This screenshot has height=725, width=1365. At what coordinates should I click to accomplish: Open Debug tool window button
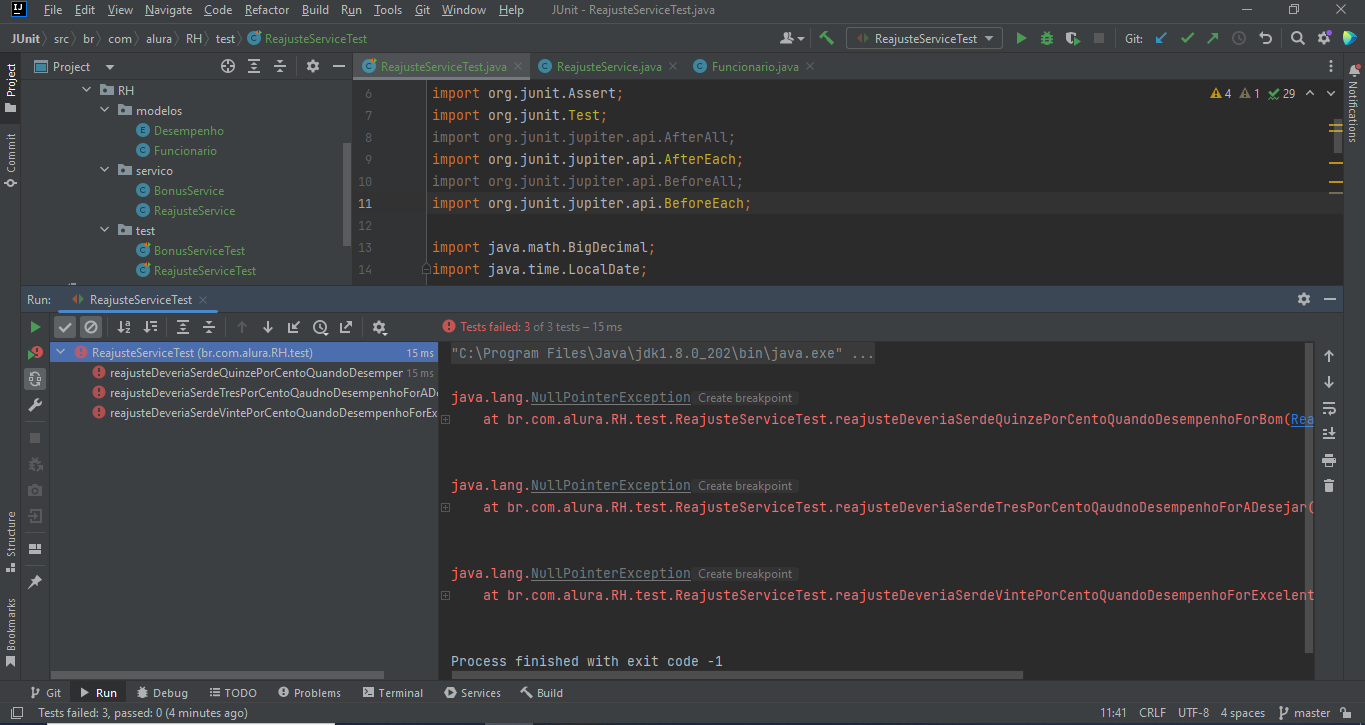click(162, 693)
